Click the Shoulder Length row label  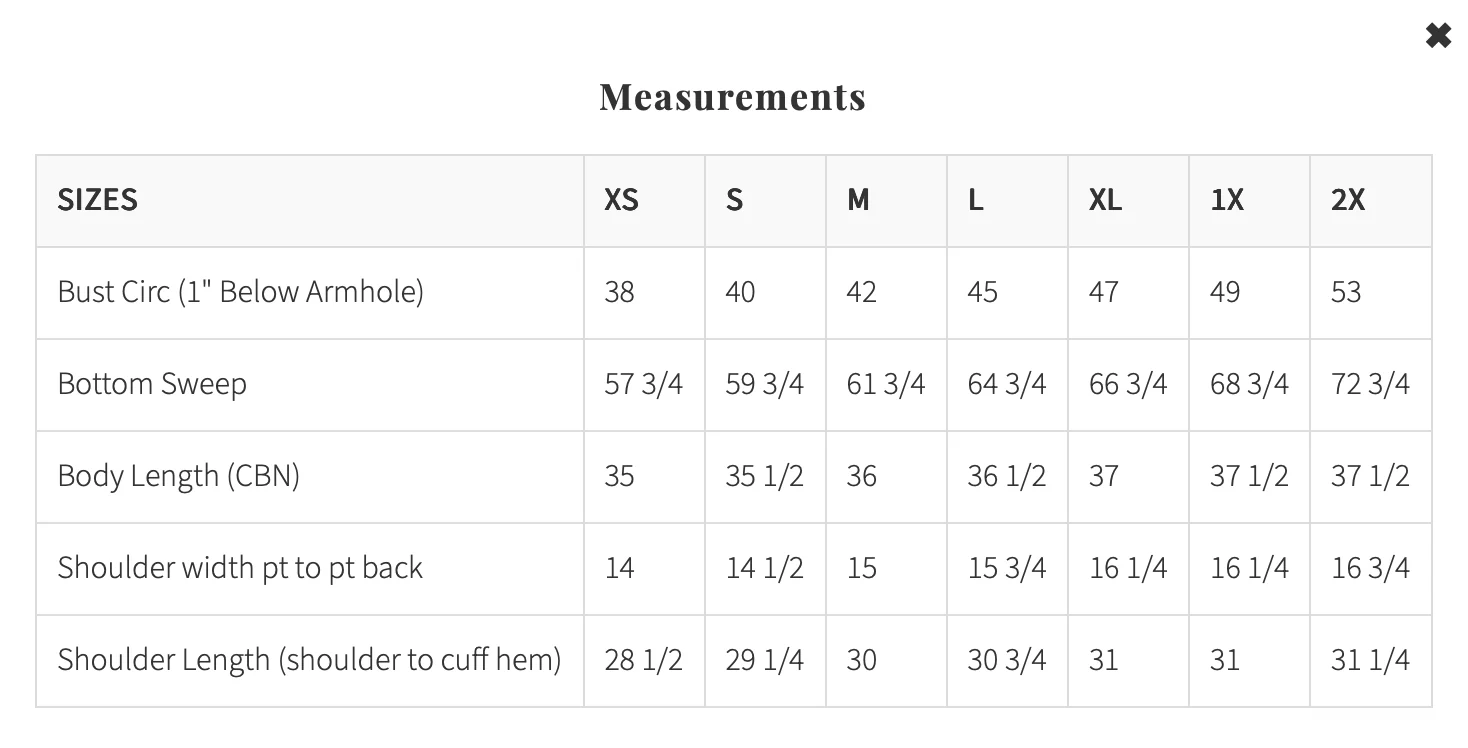(309, 660)
